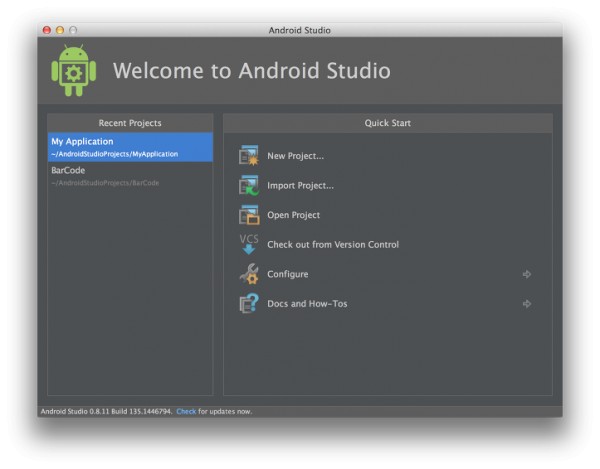Open the Configure submenu label
Screen dimensions: 600x469
click(288, 274)
